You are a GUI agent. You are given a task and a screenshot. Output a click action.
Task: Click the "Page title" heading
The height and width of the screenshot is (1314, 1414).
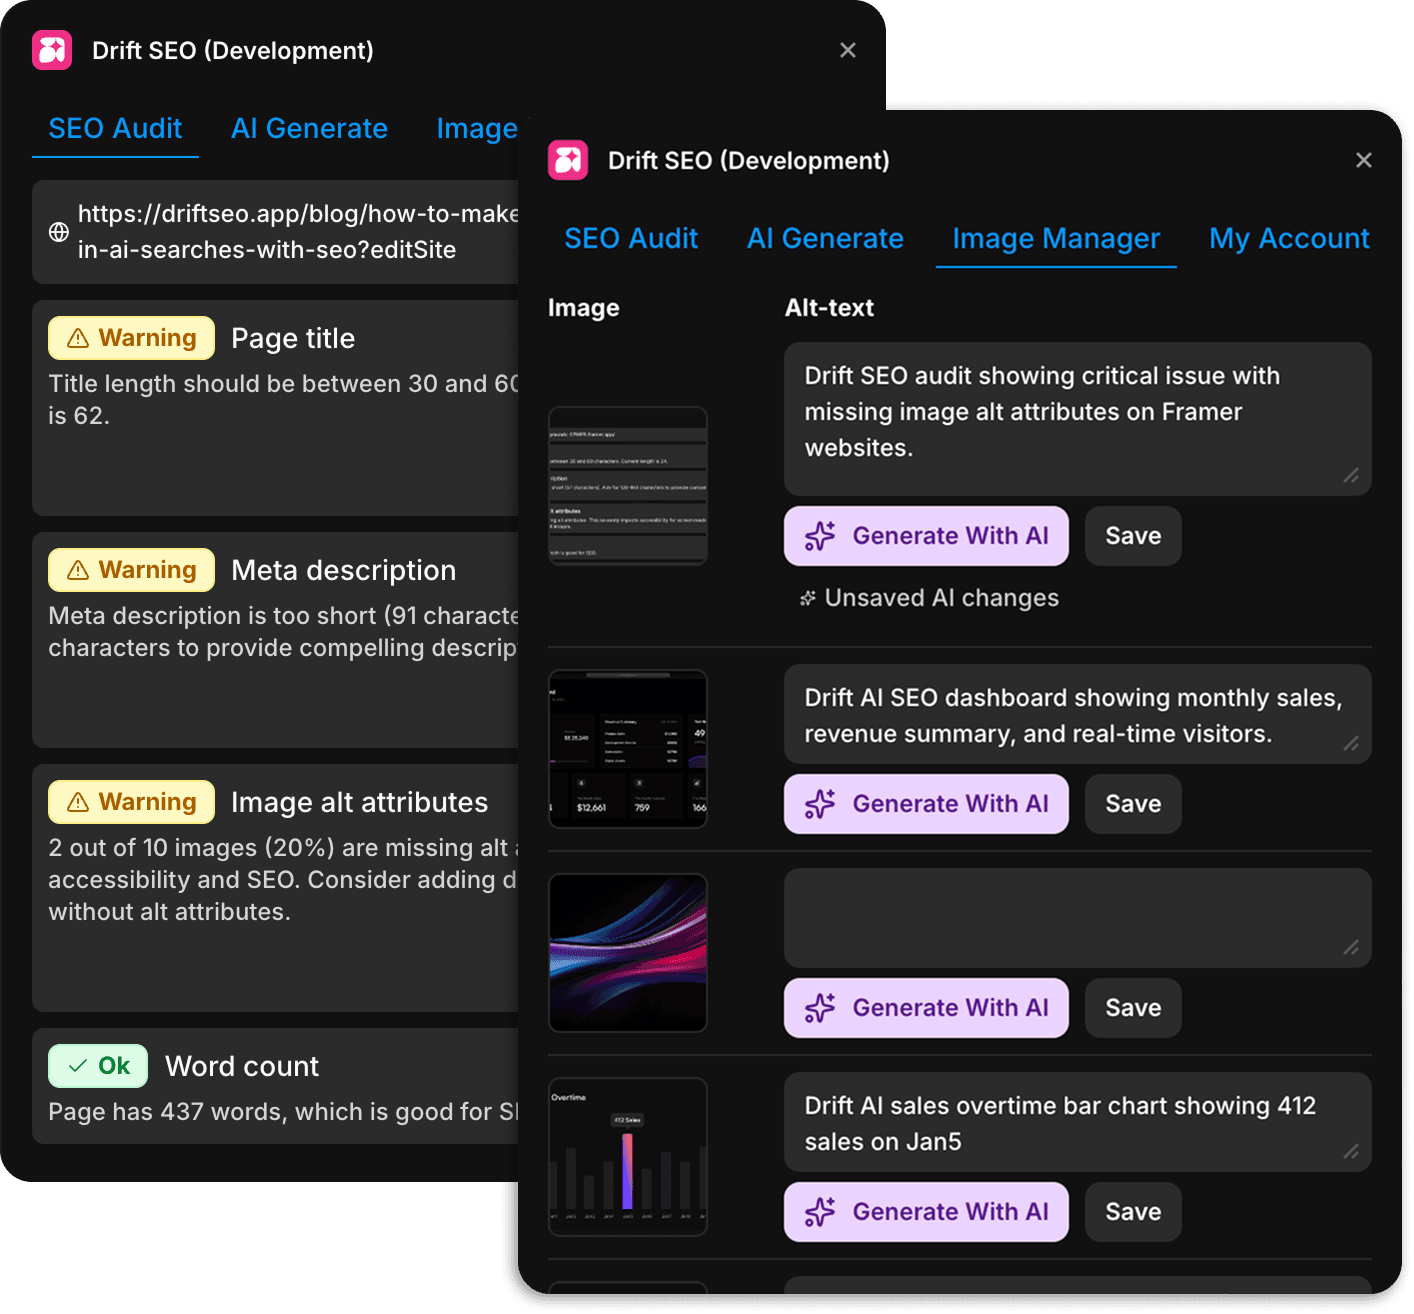(x=293, y=338)
